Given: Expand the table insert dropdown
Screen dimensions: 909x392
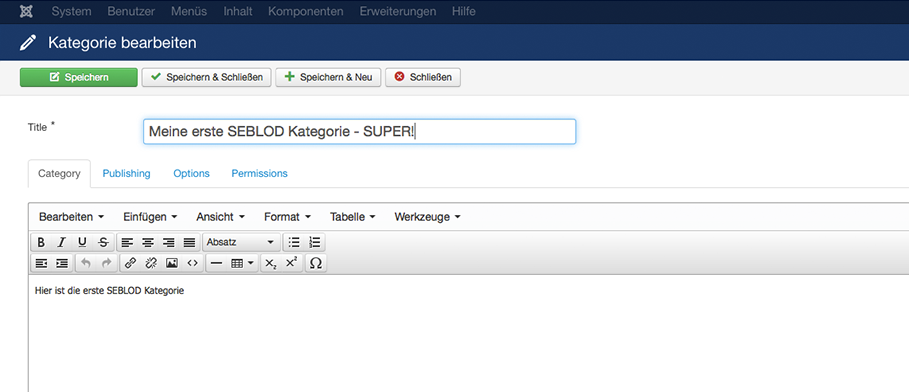Looking at the screenshot, I should [242, 263].
